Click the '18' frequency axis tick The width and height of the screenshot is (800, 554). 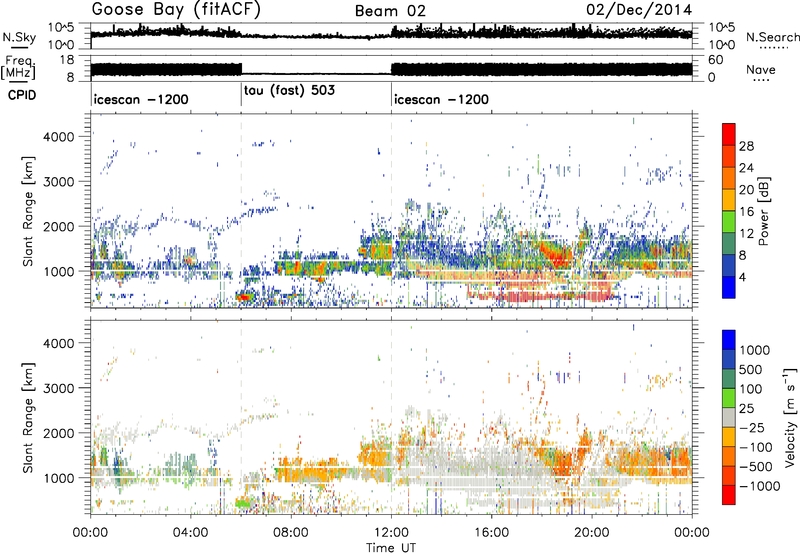coord(67,60)
